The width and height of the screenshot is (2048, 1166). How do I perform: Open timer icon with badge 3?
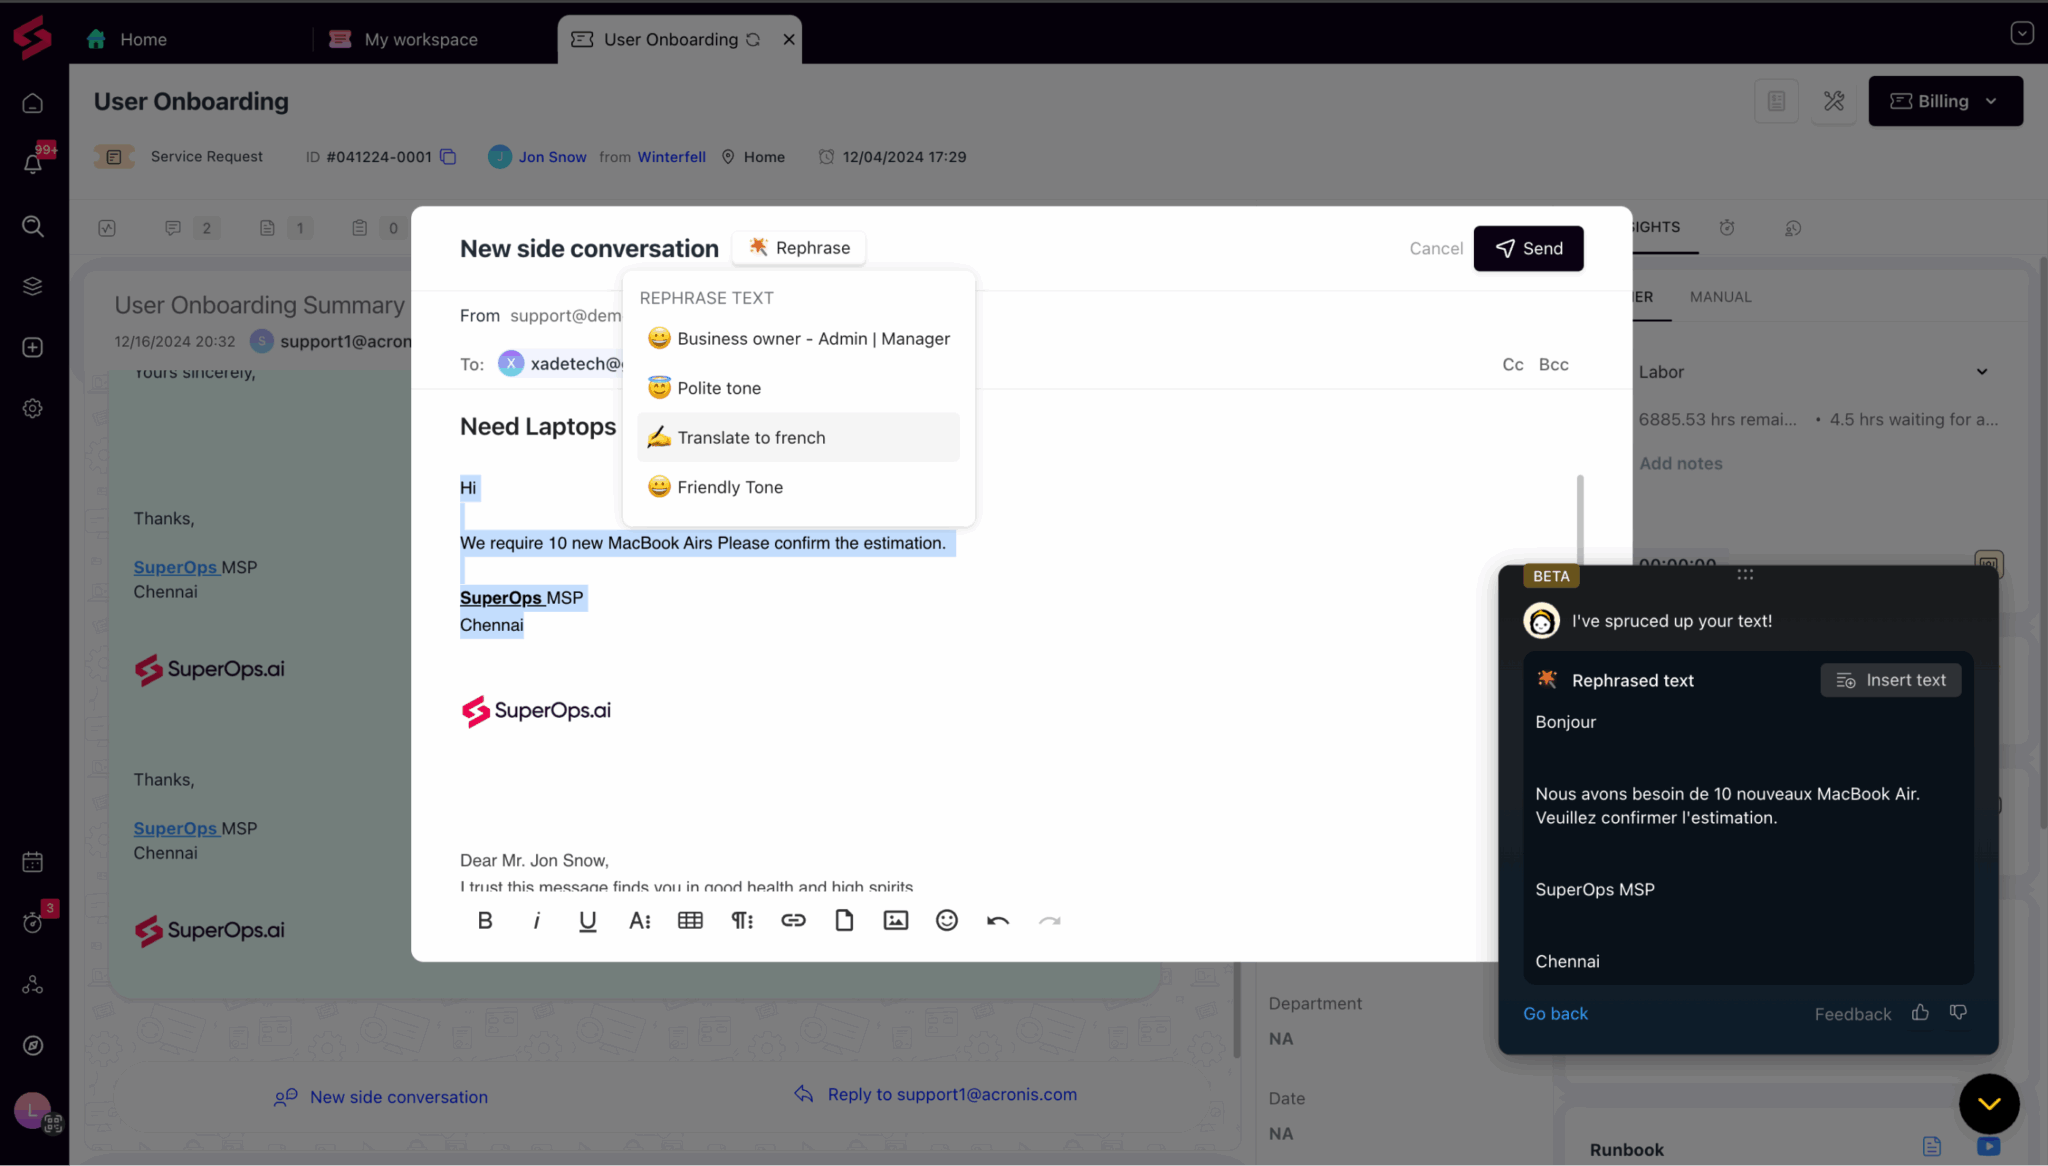click(x=33, y=922)
